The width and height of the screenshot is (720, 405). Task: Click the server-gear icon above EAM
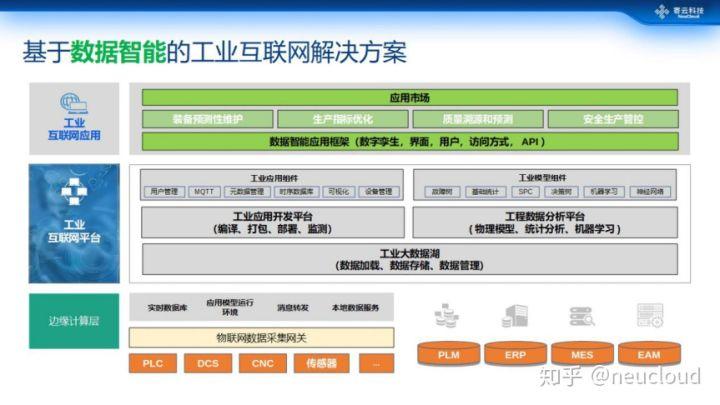pyautogui.click(x=650, y=315)
